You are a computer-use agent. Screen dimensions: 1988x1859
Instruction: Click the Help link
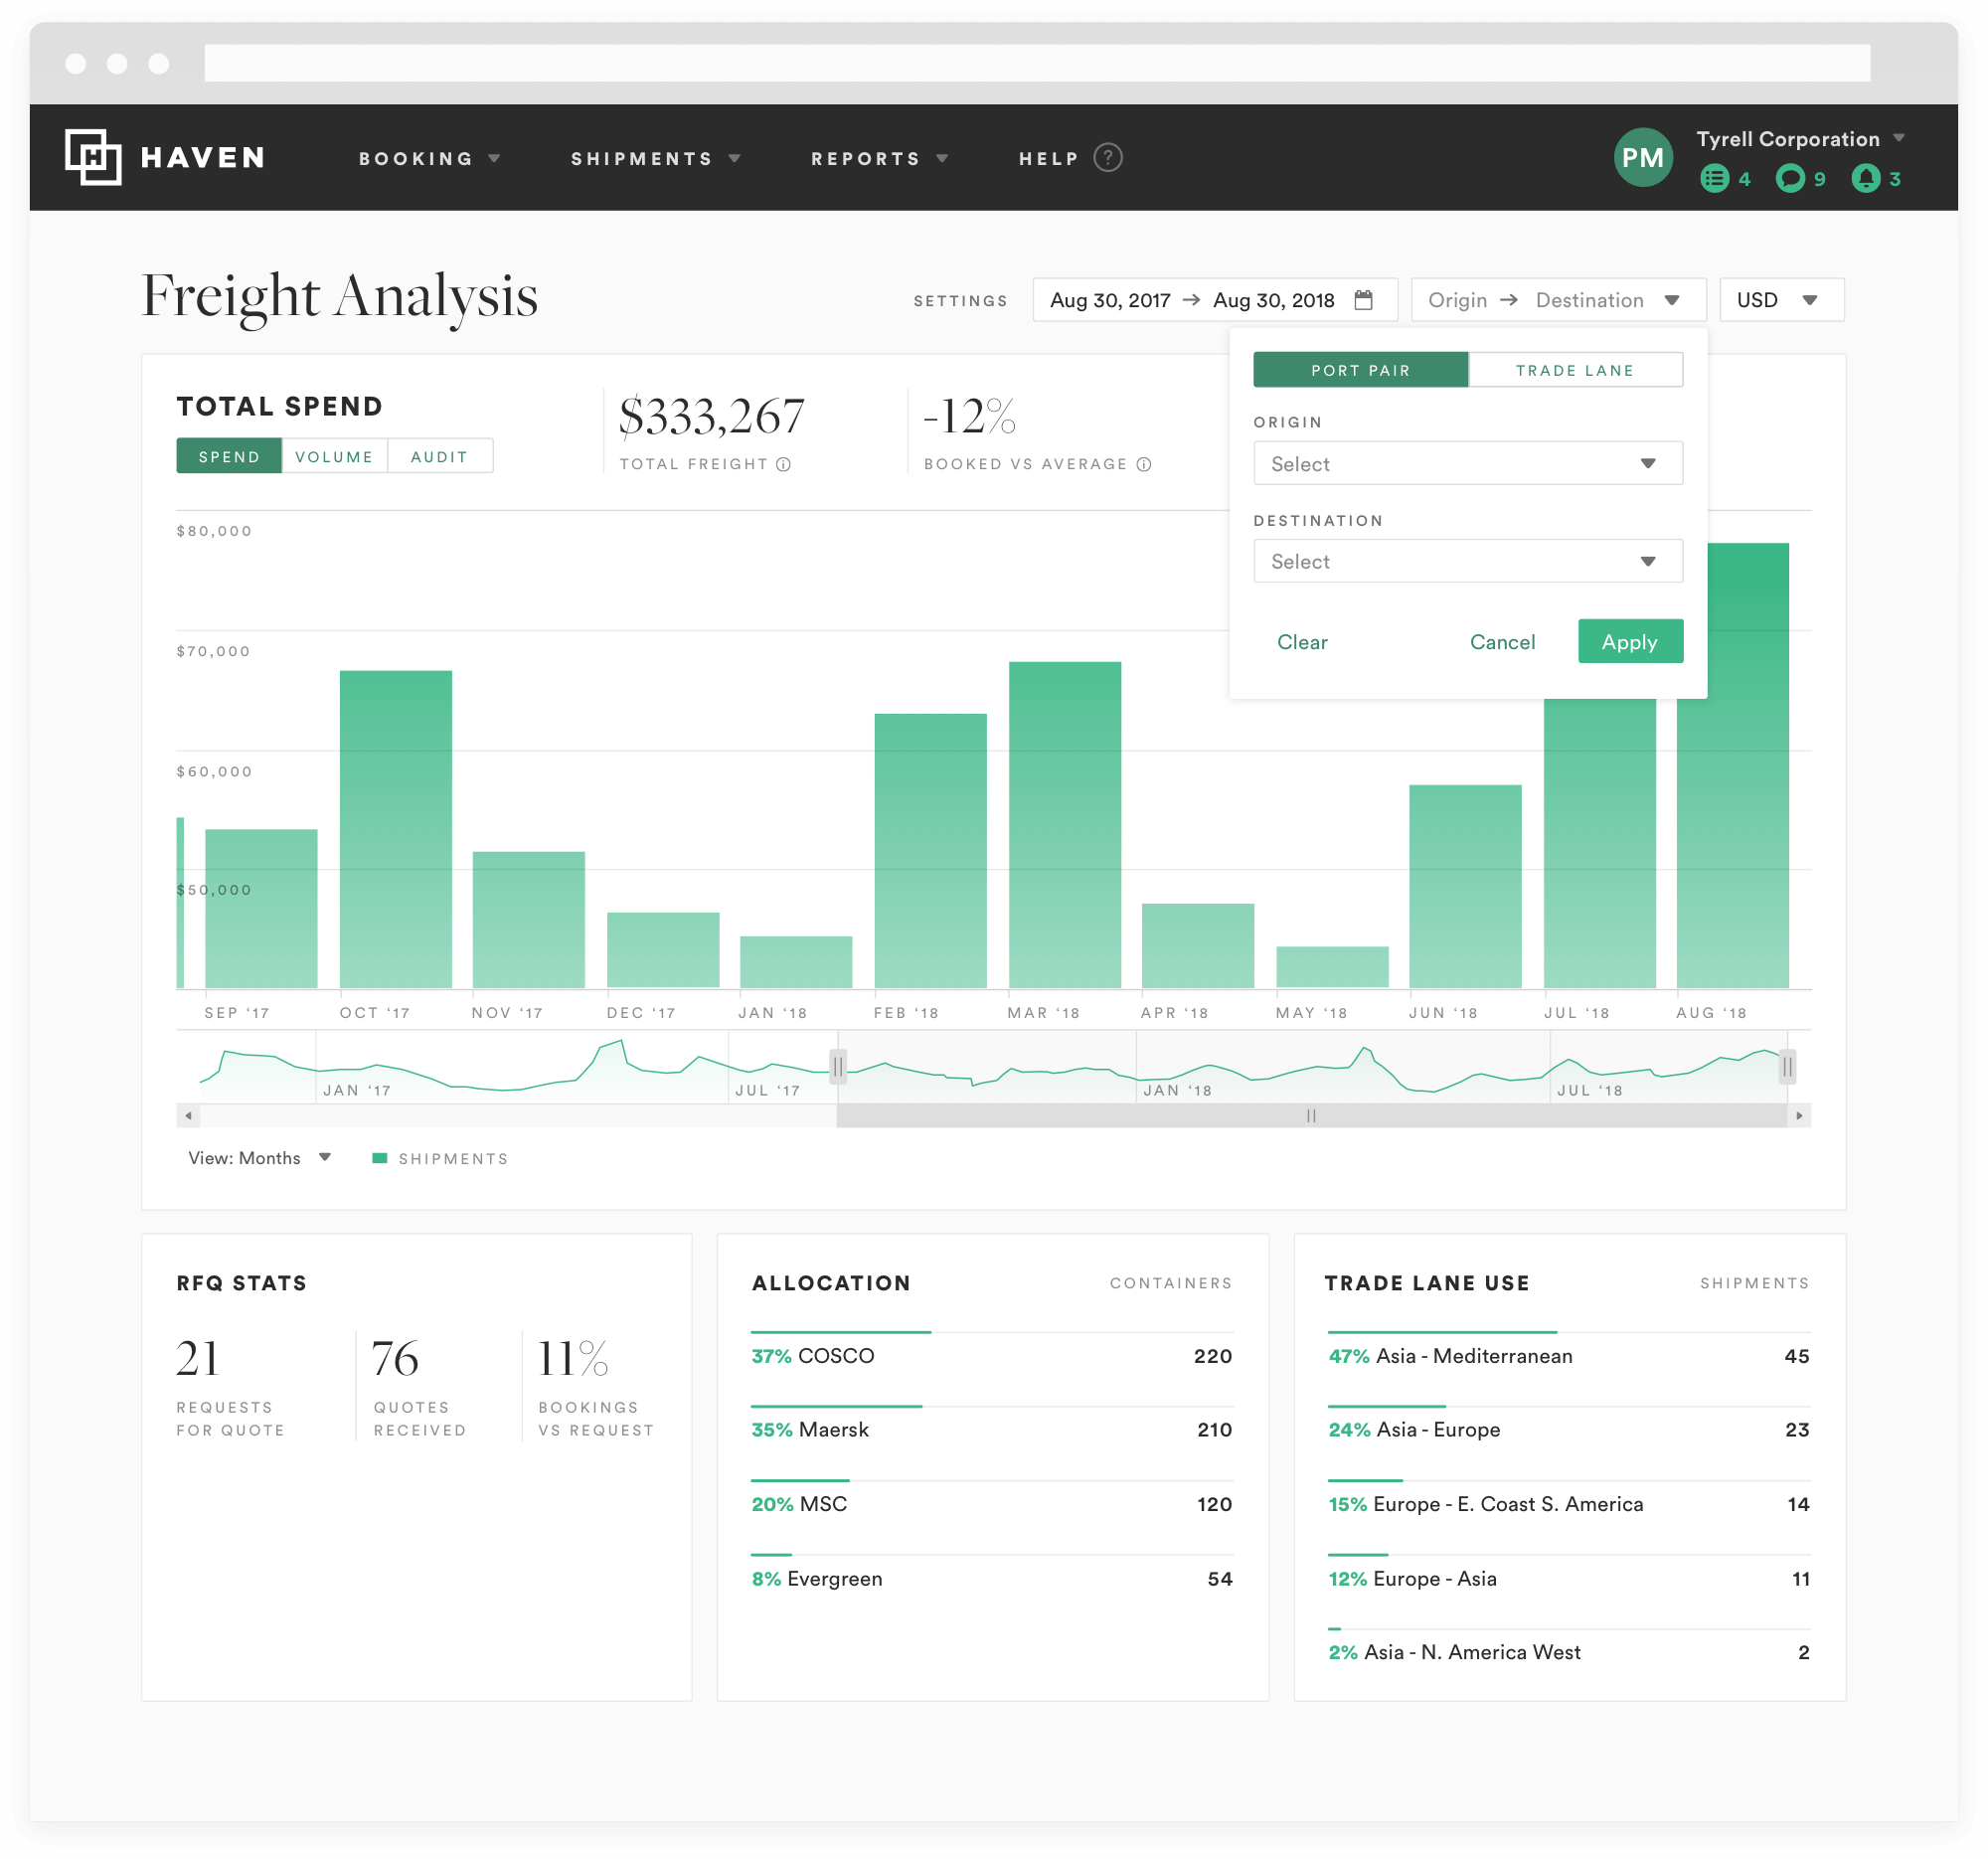tap(1049, 159)
